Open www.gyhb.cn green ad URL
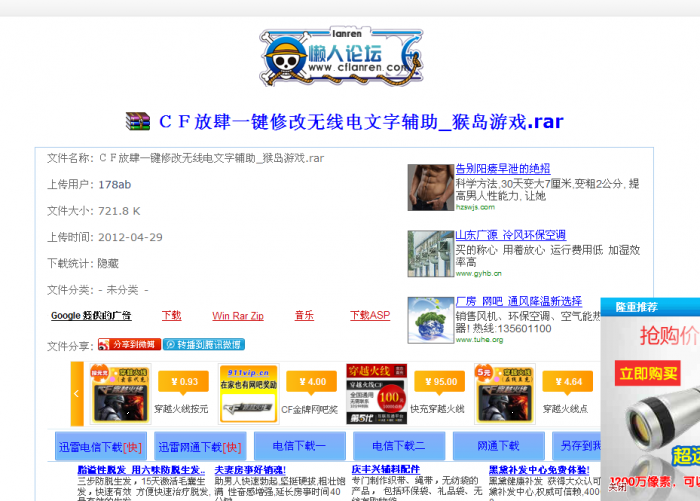Screen dimensions: 700x501 coord(479,273)
